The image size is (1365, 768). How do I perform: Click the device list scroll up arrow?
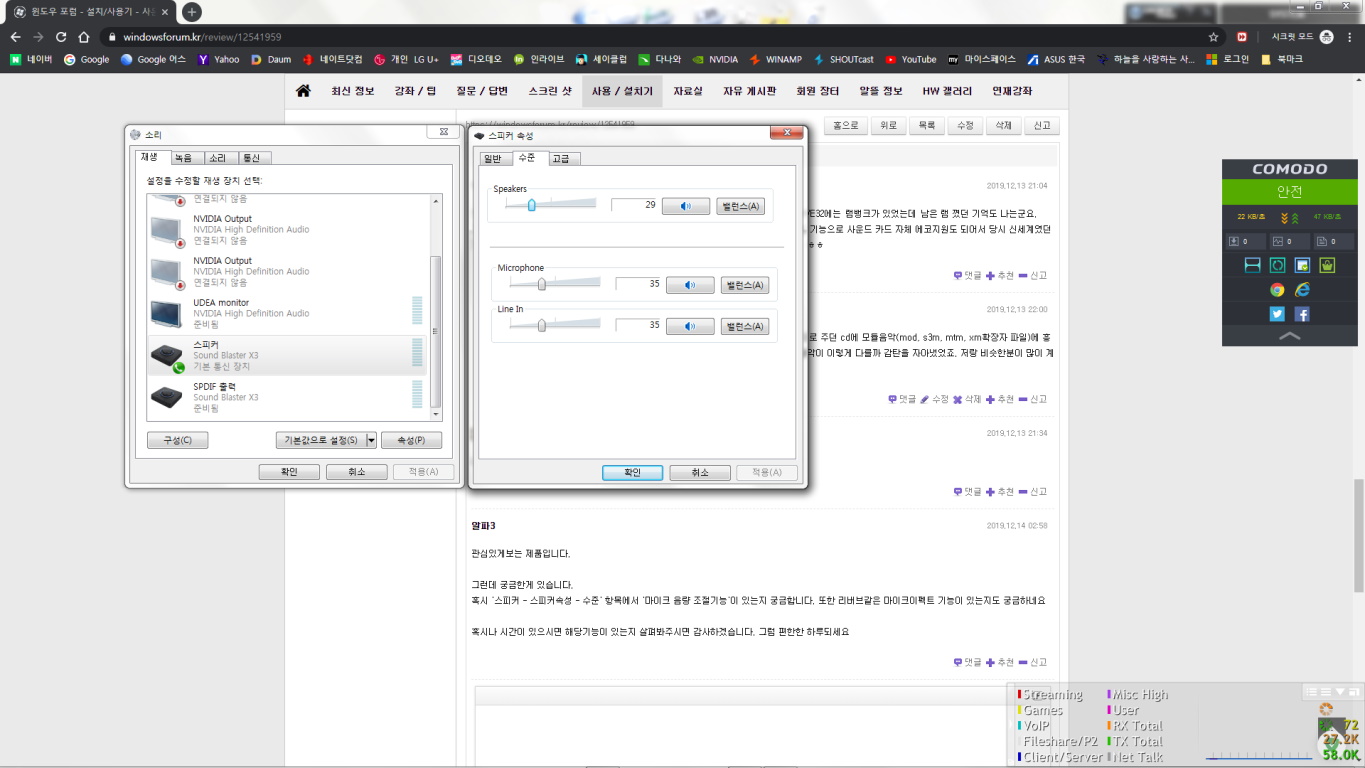tap(435, 201)
